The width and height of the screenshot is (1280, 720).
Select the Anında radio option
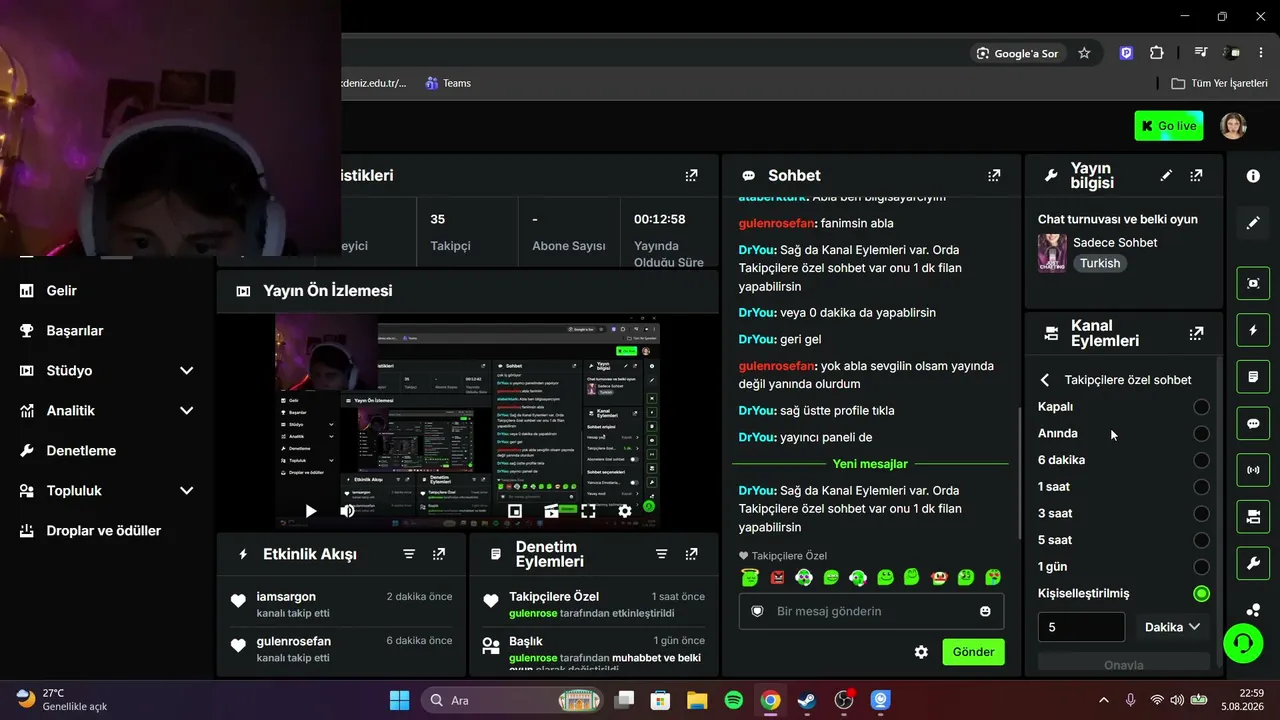pos(1201,434)
